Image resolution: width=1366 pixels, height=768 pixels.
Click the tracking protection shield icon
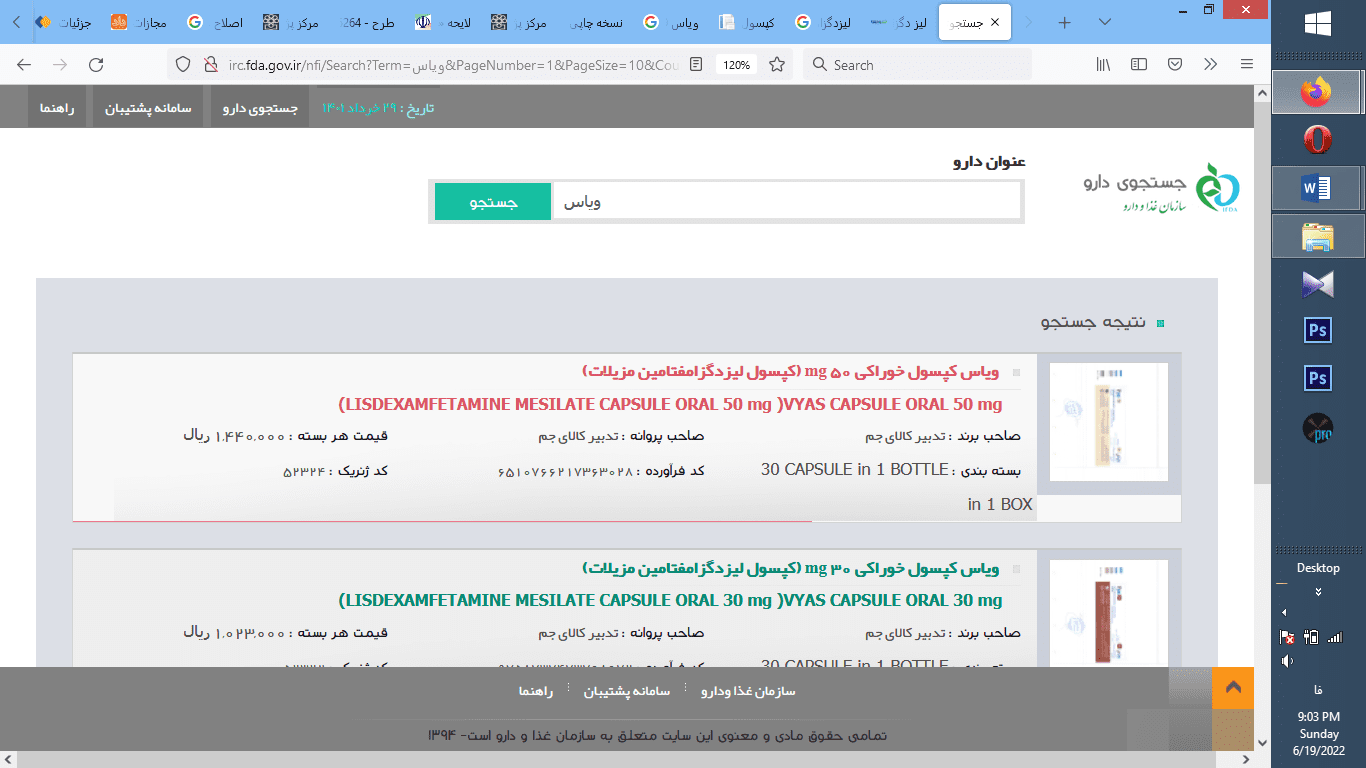[x=183, y=65]
